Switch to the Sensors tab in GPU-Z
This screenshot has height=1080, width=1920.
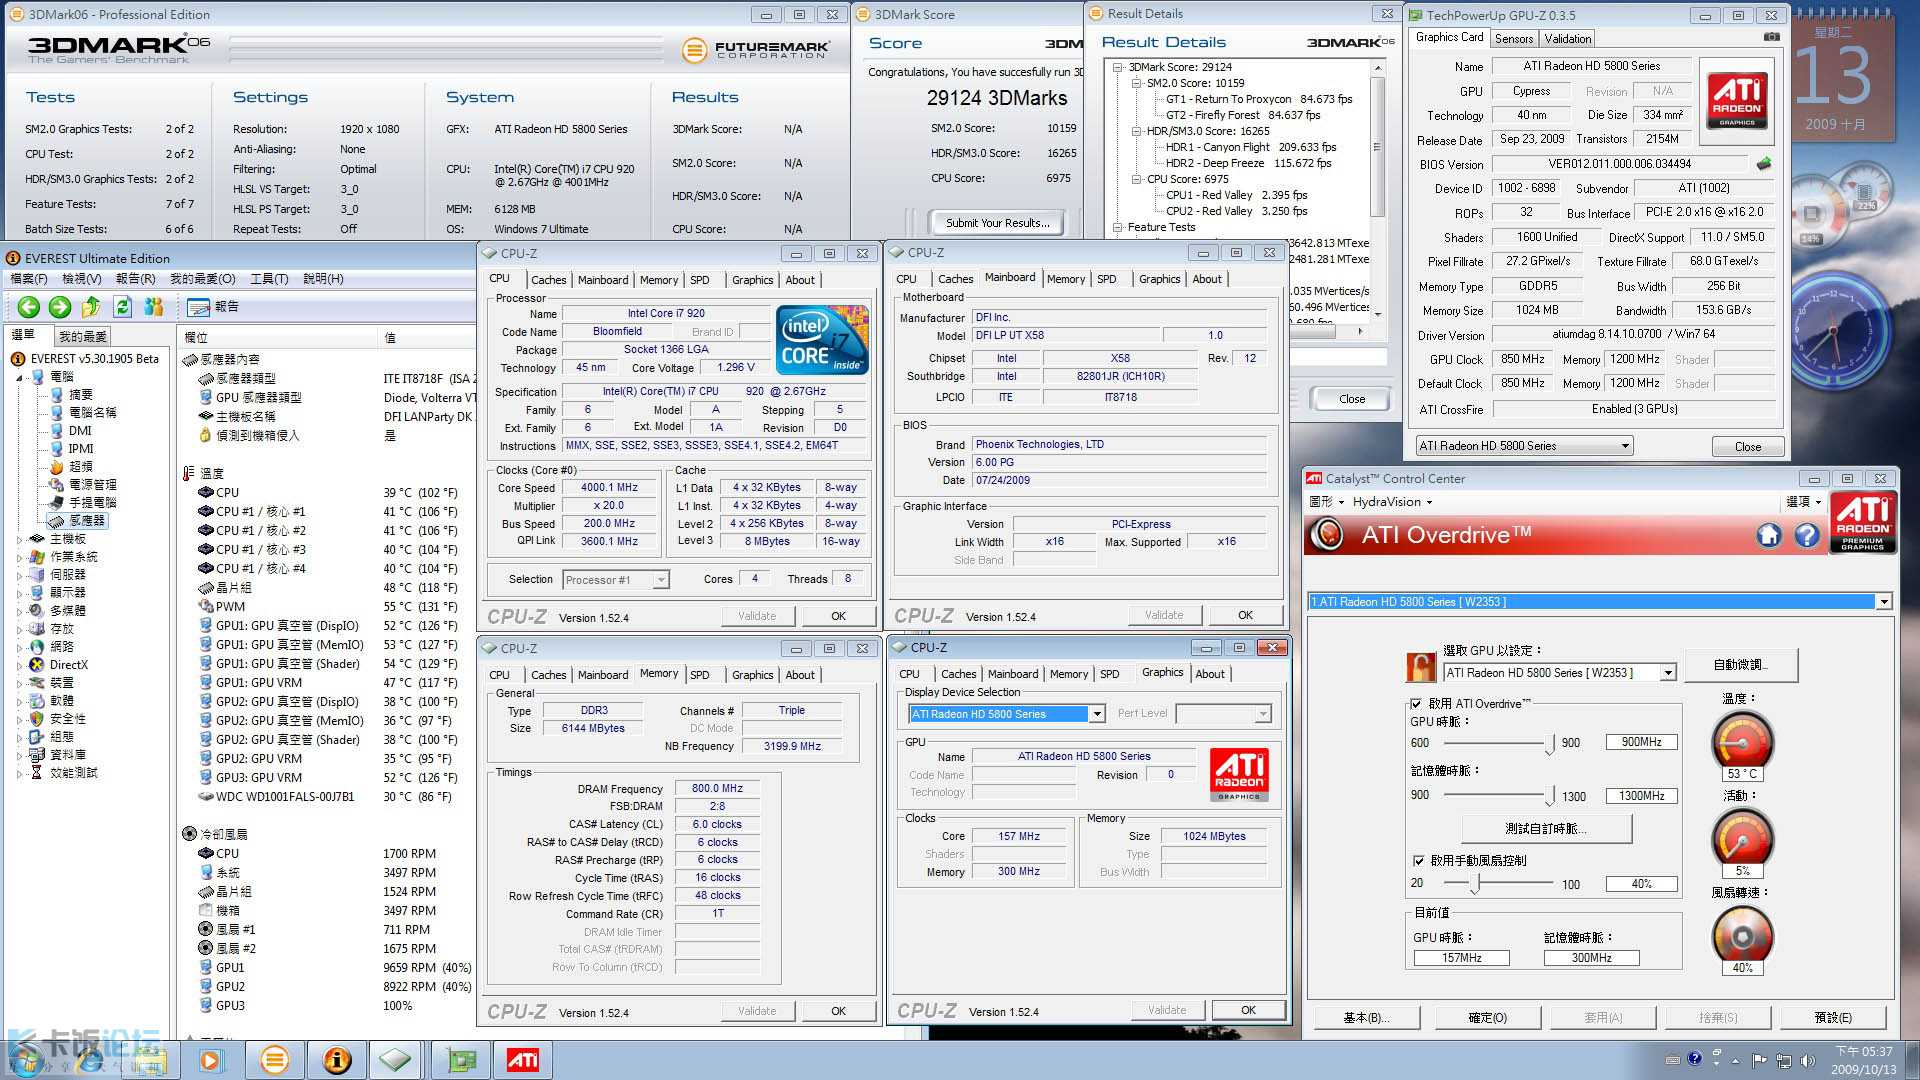point(1514,39)
